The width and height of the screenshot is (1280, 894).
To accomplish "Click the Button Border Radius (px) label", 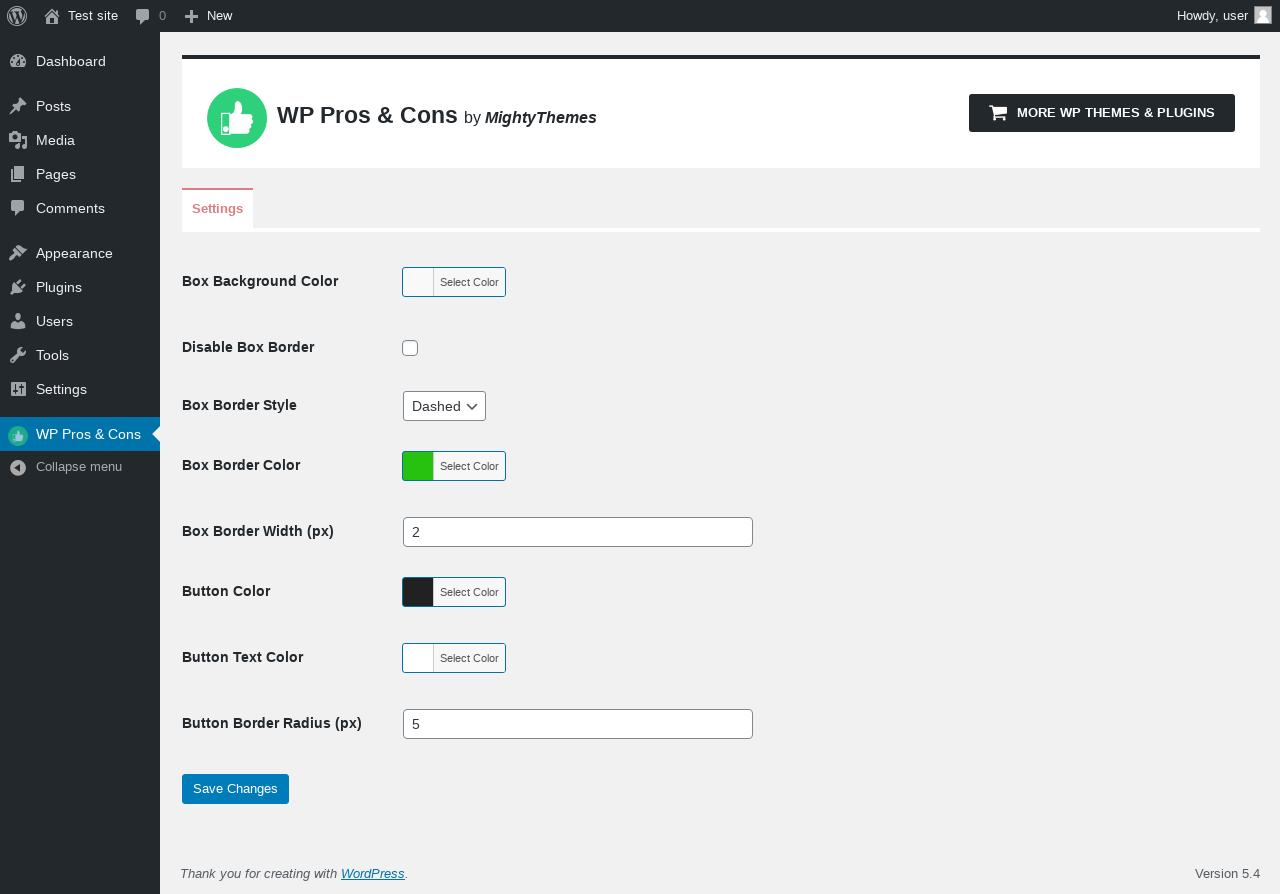I will coord(272,723).
